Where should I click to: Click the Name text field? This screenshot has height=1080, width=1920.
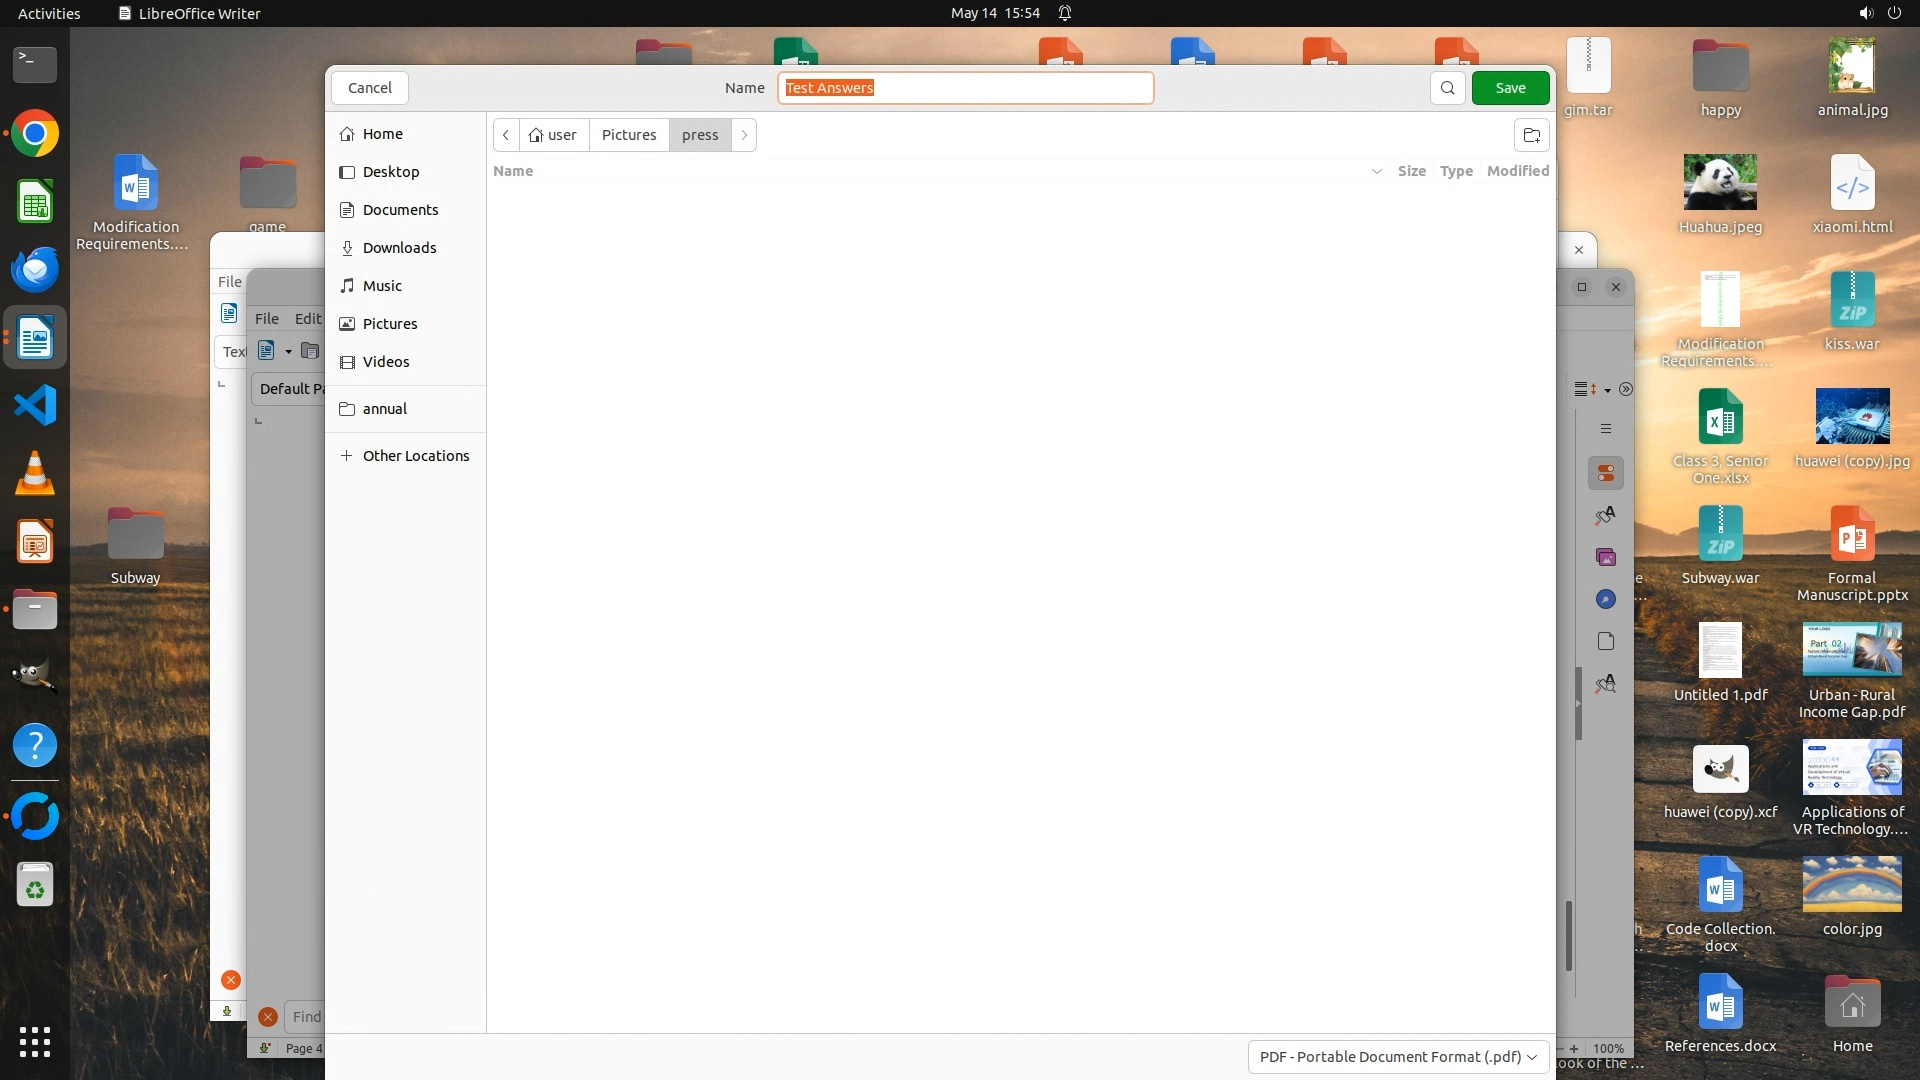(x=965, y=88)
